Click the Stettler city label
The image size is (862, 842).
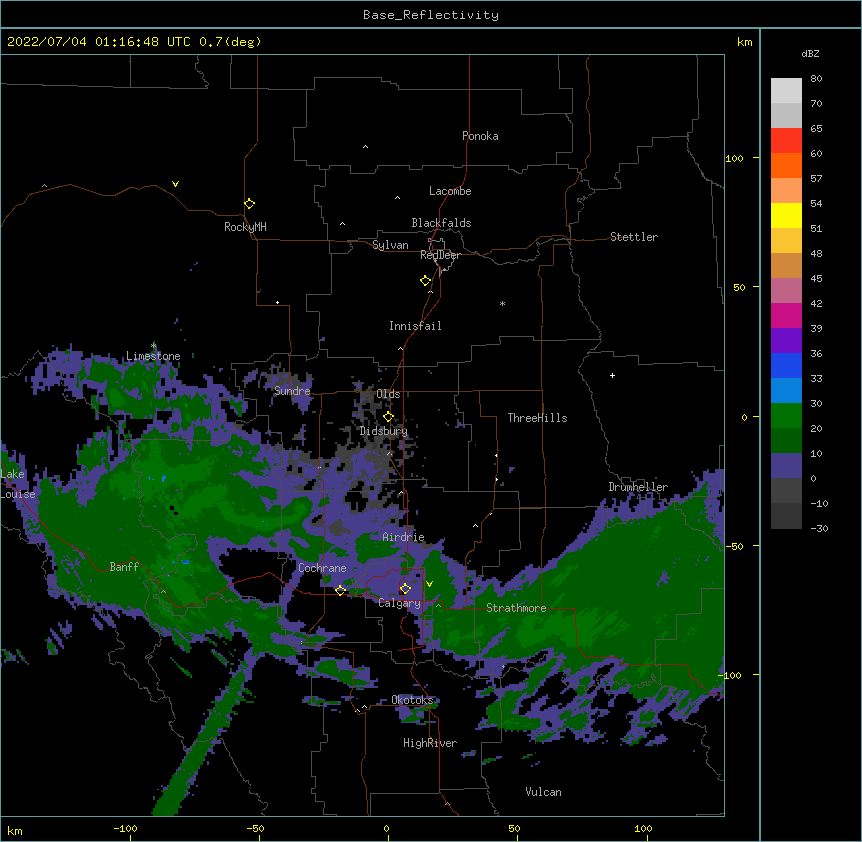(x=634, y=237)
